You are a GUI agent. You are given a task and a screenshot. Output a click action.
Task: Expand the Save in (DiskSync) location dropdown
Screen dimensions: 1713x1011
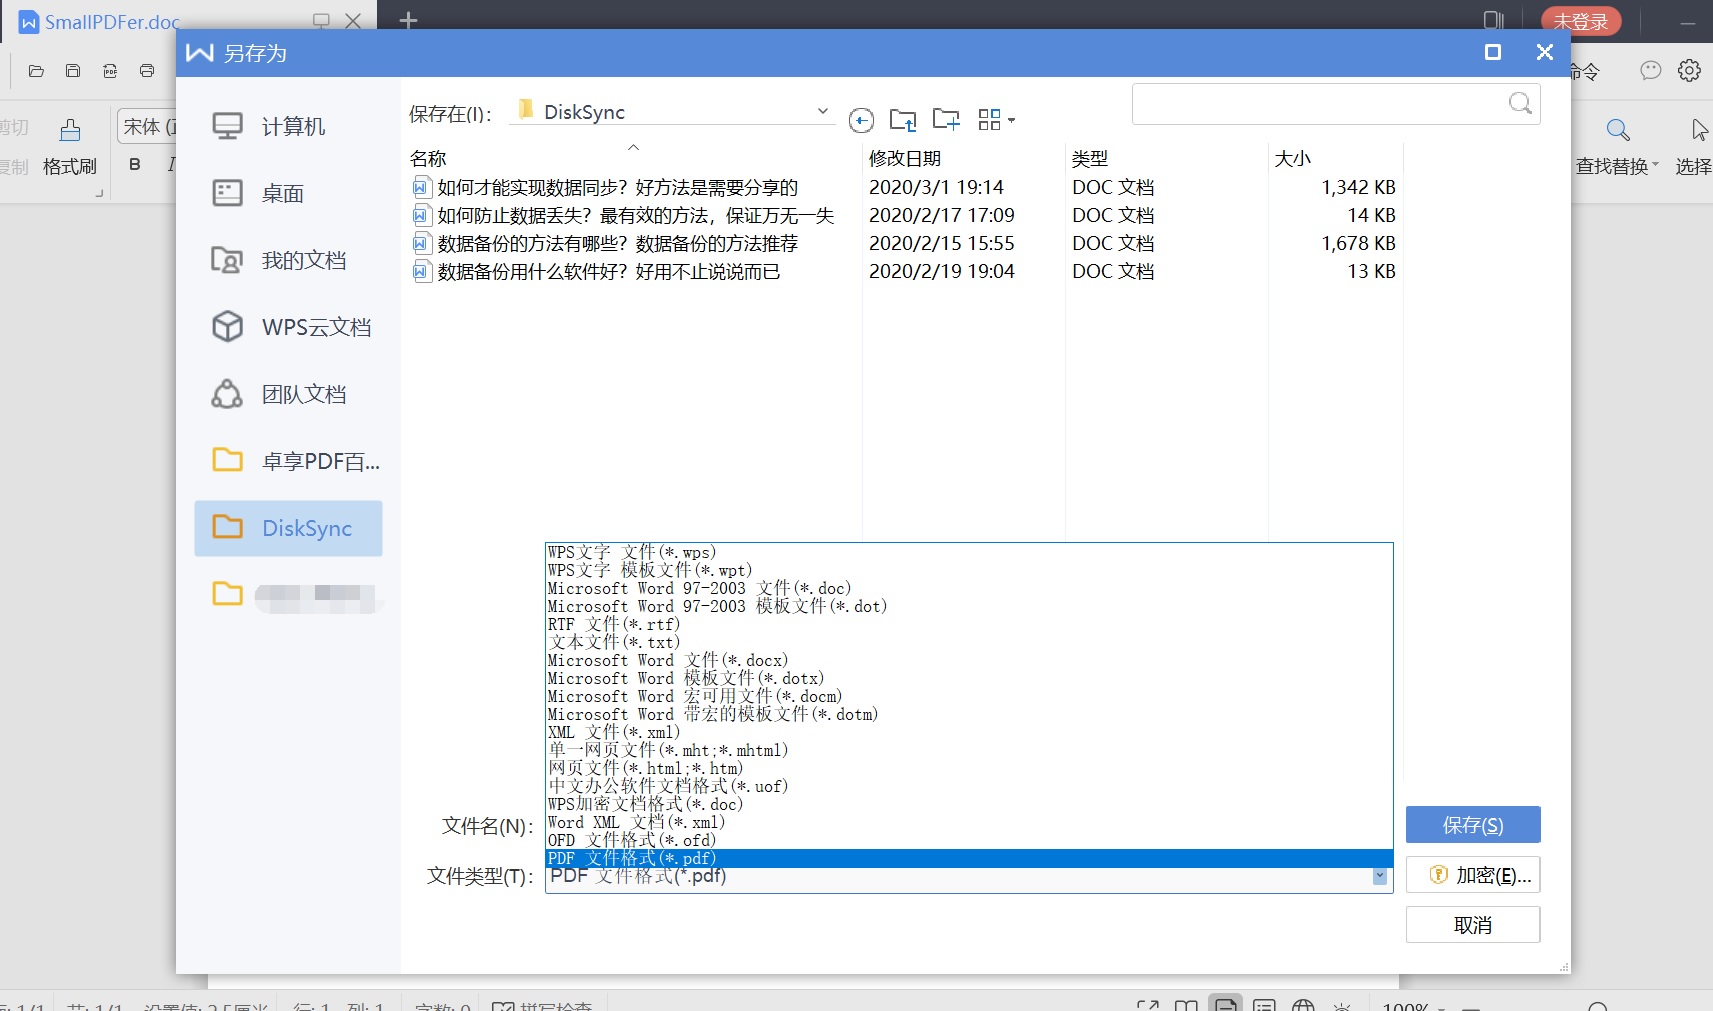822,111
